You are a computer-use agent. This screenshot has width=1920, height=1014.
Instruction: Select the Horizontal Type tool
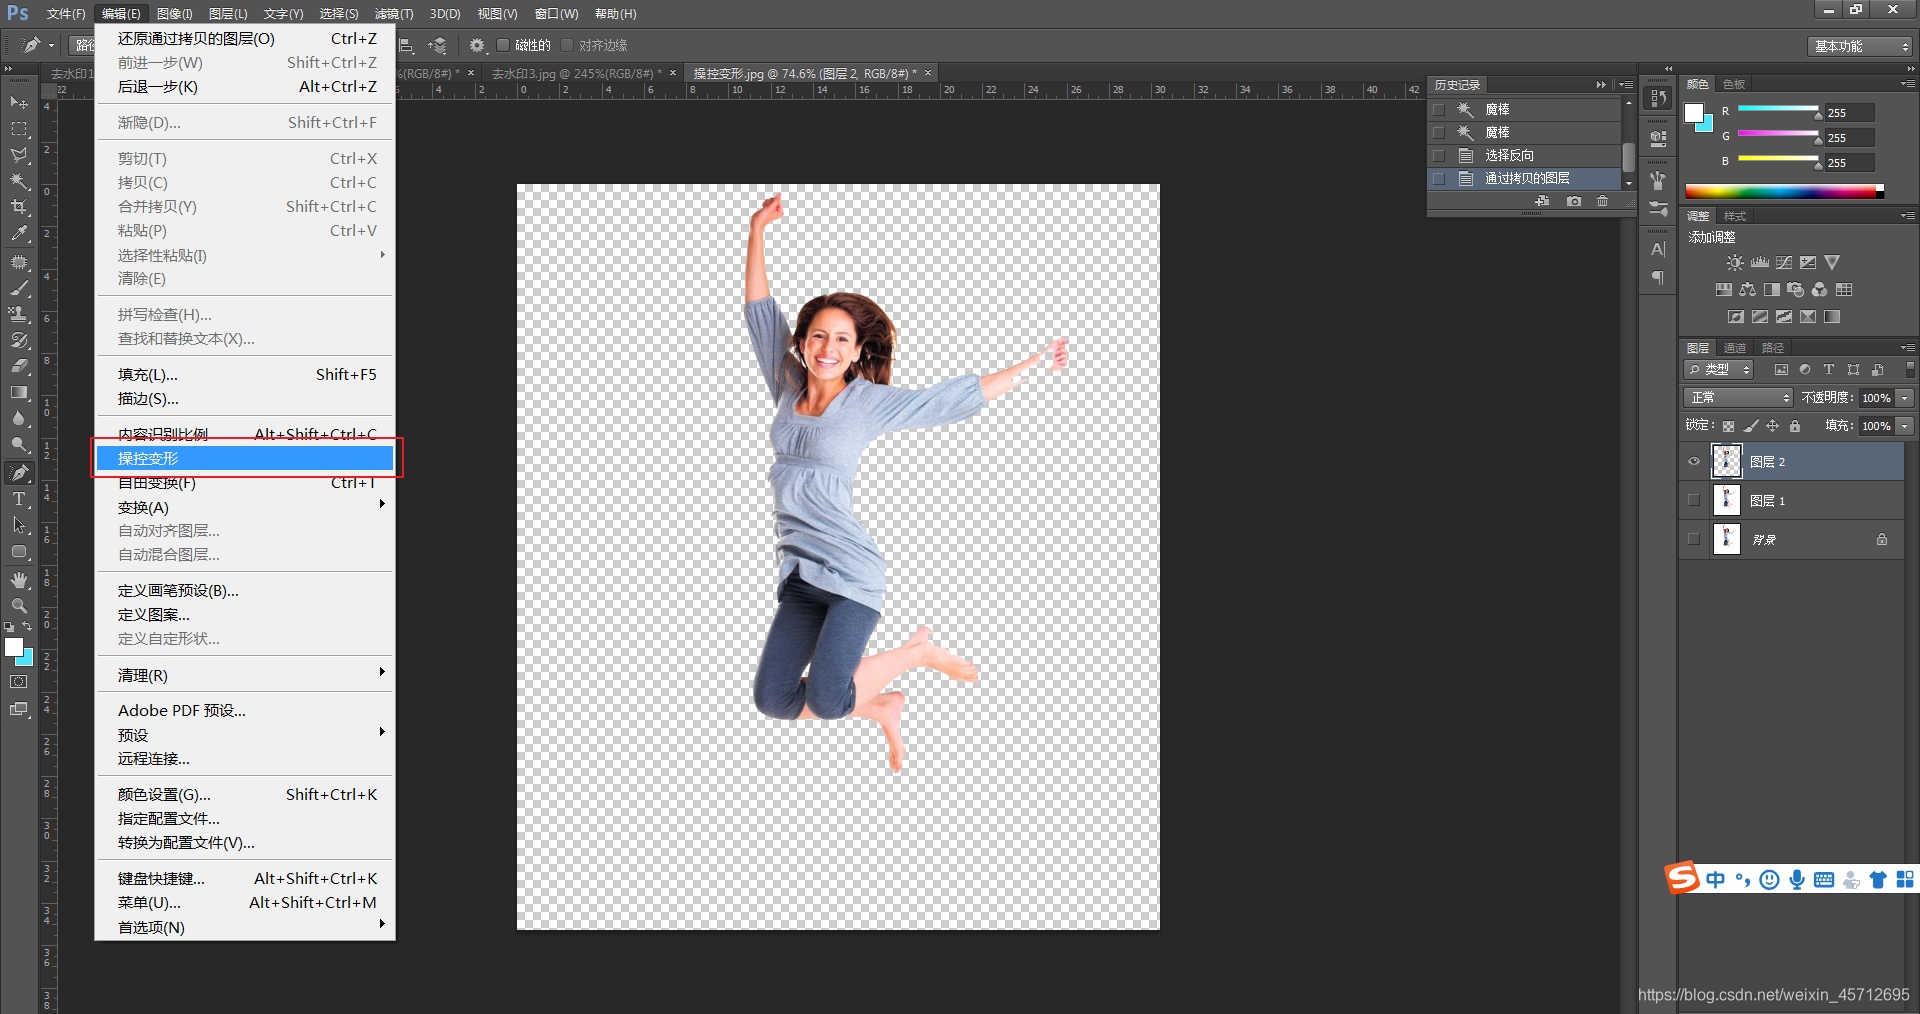point(19,499)
